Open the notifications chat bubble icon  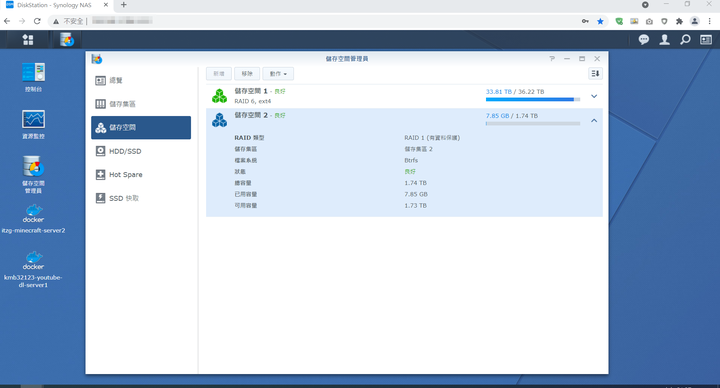644,40
